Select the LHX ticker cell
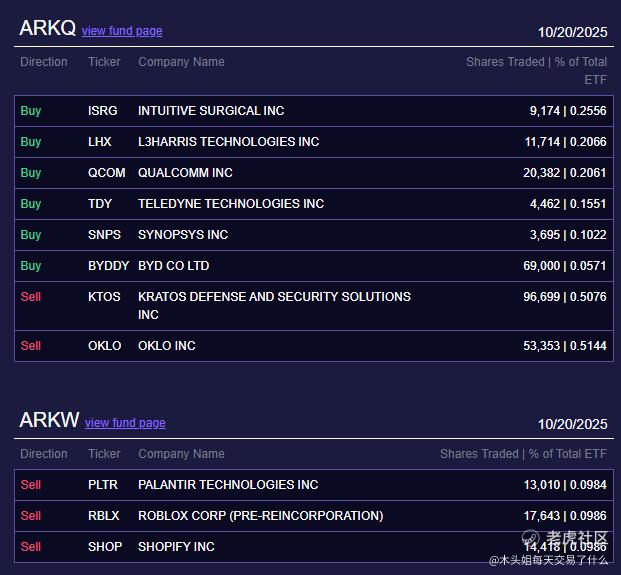Viewport: 621px width, 575px height. click(99, 142)
